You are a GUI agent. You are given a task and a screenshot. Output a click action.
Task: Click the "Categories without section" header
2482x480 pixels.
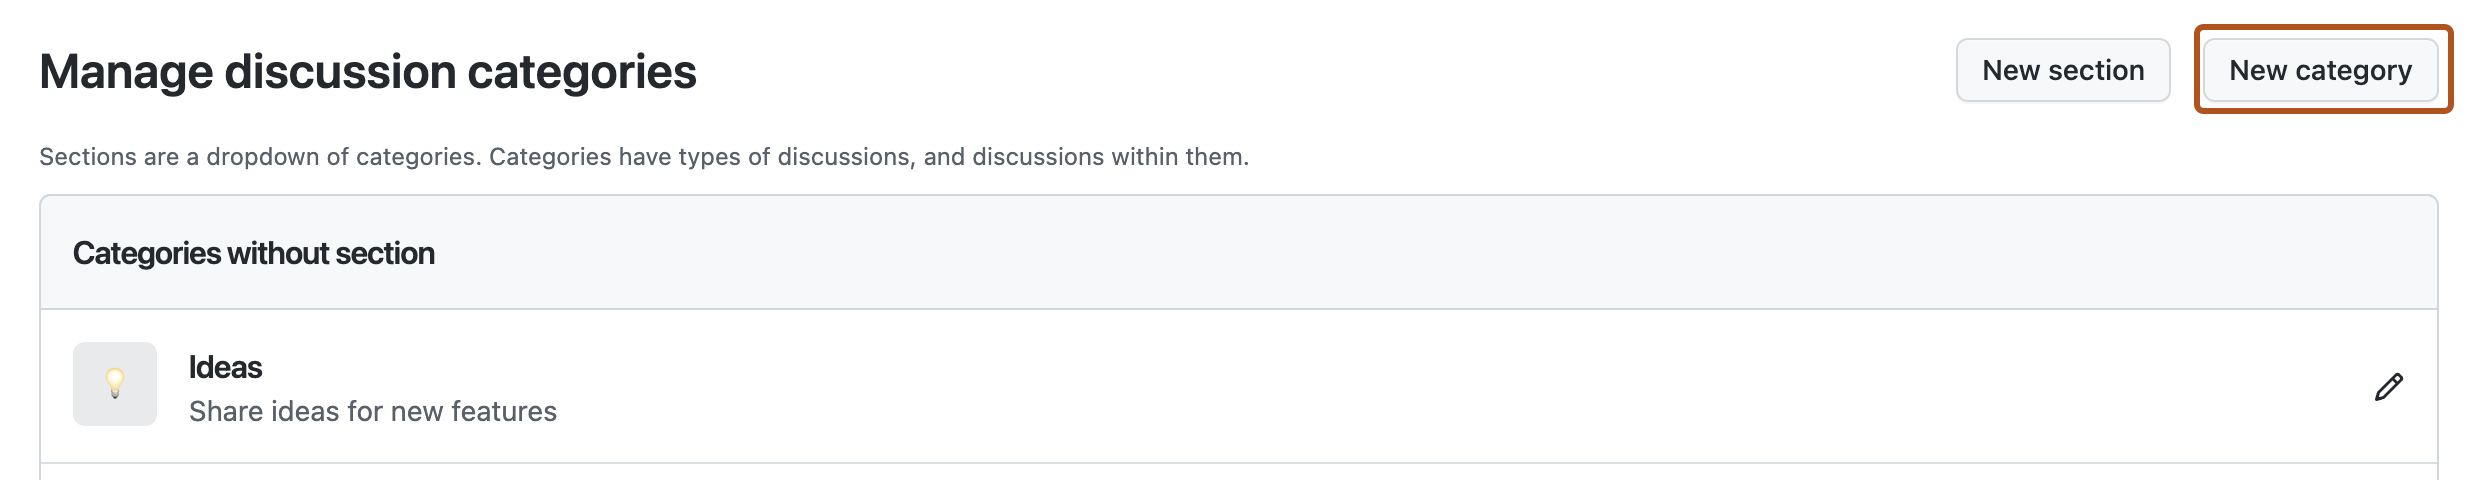[253, 253]
